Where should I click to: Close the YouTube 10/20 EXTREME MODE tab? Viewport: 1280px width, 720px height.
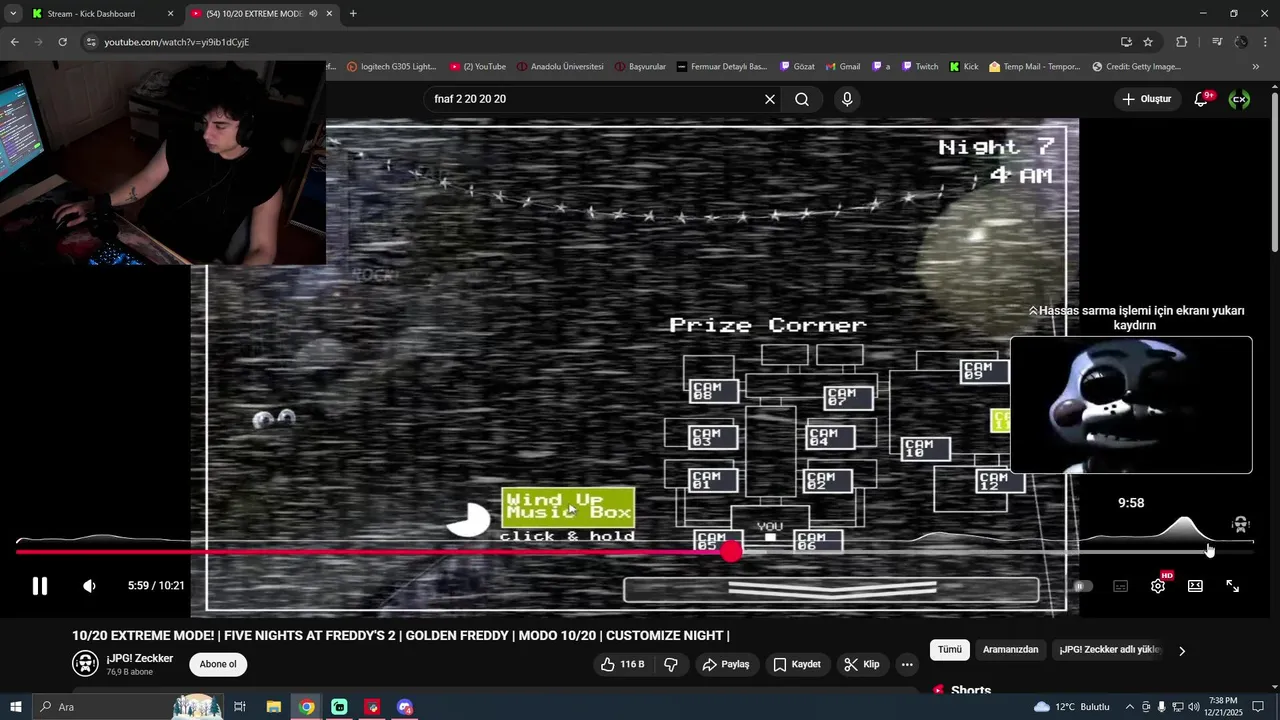pos(329,14)
